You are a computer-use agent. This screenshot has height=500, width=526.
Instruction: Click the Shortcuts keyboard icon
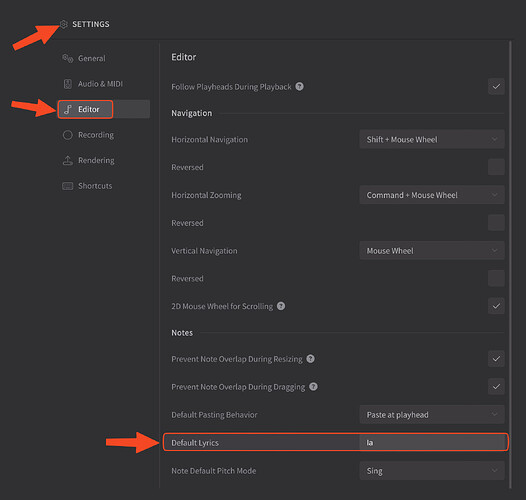pos(67,186)
